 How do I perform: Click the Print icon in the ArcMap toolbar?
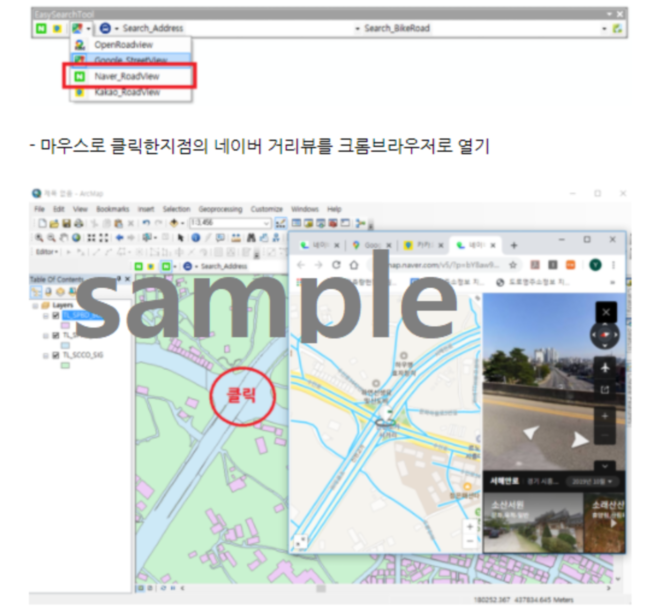pos(79,223)
